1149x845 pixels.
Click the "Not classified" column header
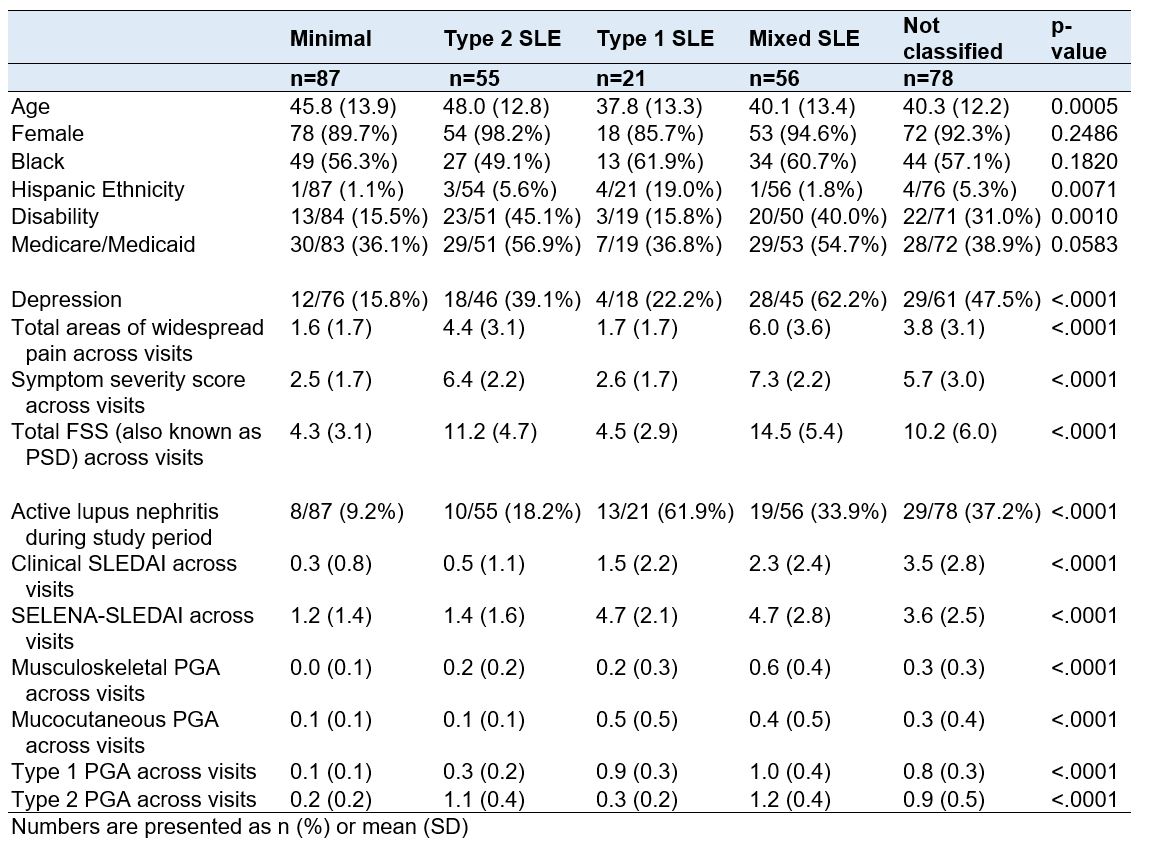click(x=952, y=39)
